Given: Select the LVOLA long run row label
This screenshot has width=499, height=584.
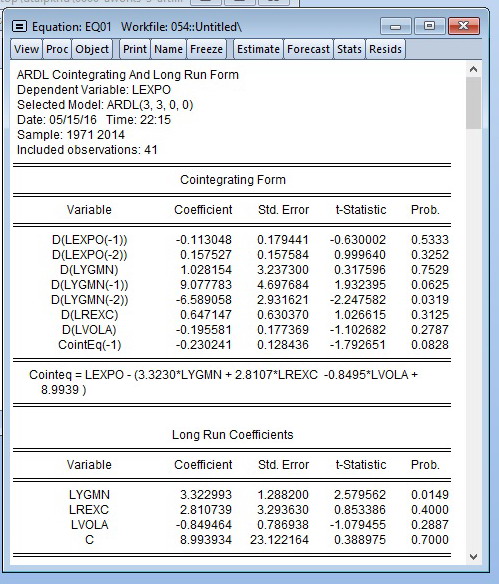Looking at the screenshot, I should [89, 524].
